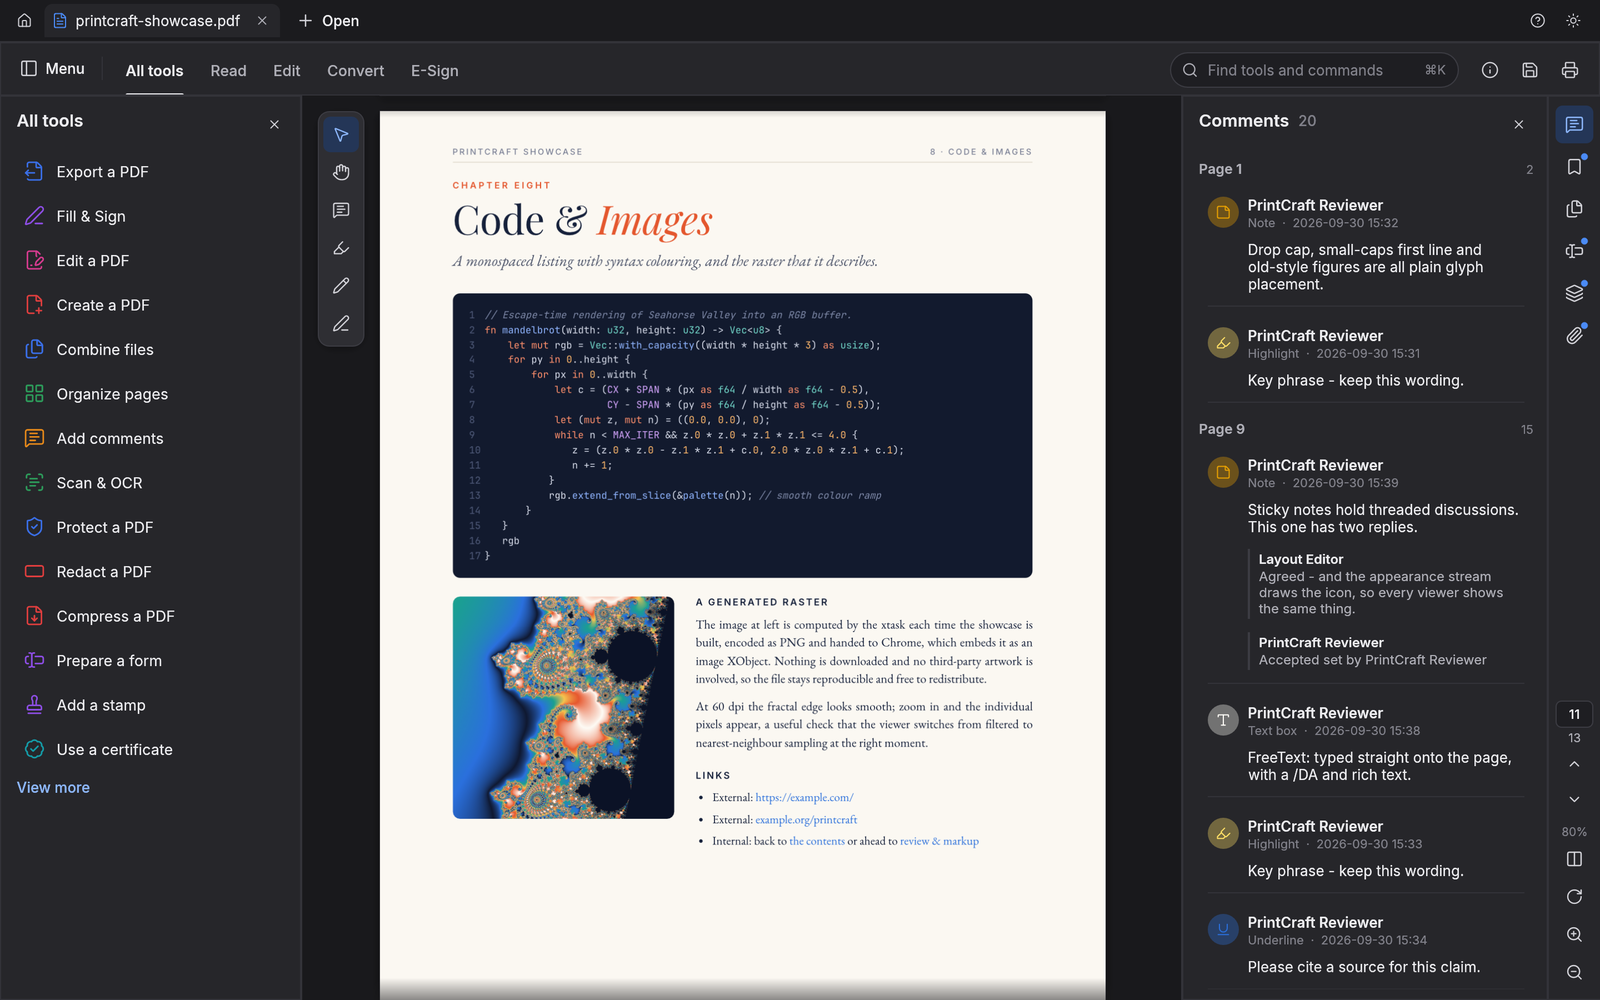Open the Menu button

pyautogui.click(x=53, y=69)
